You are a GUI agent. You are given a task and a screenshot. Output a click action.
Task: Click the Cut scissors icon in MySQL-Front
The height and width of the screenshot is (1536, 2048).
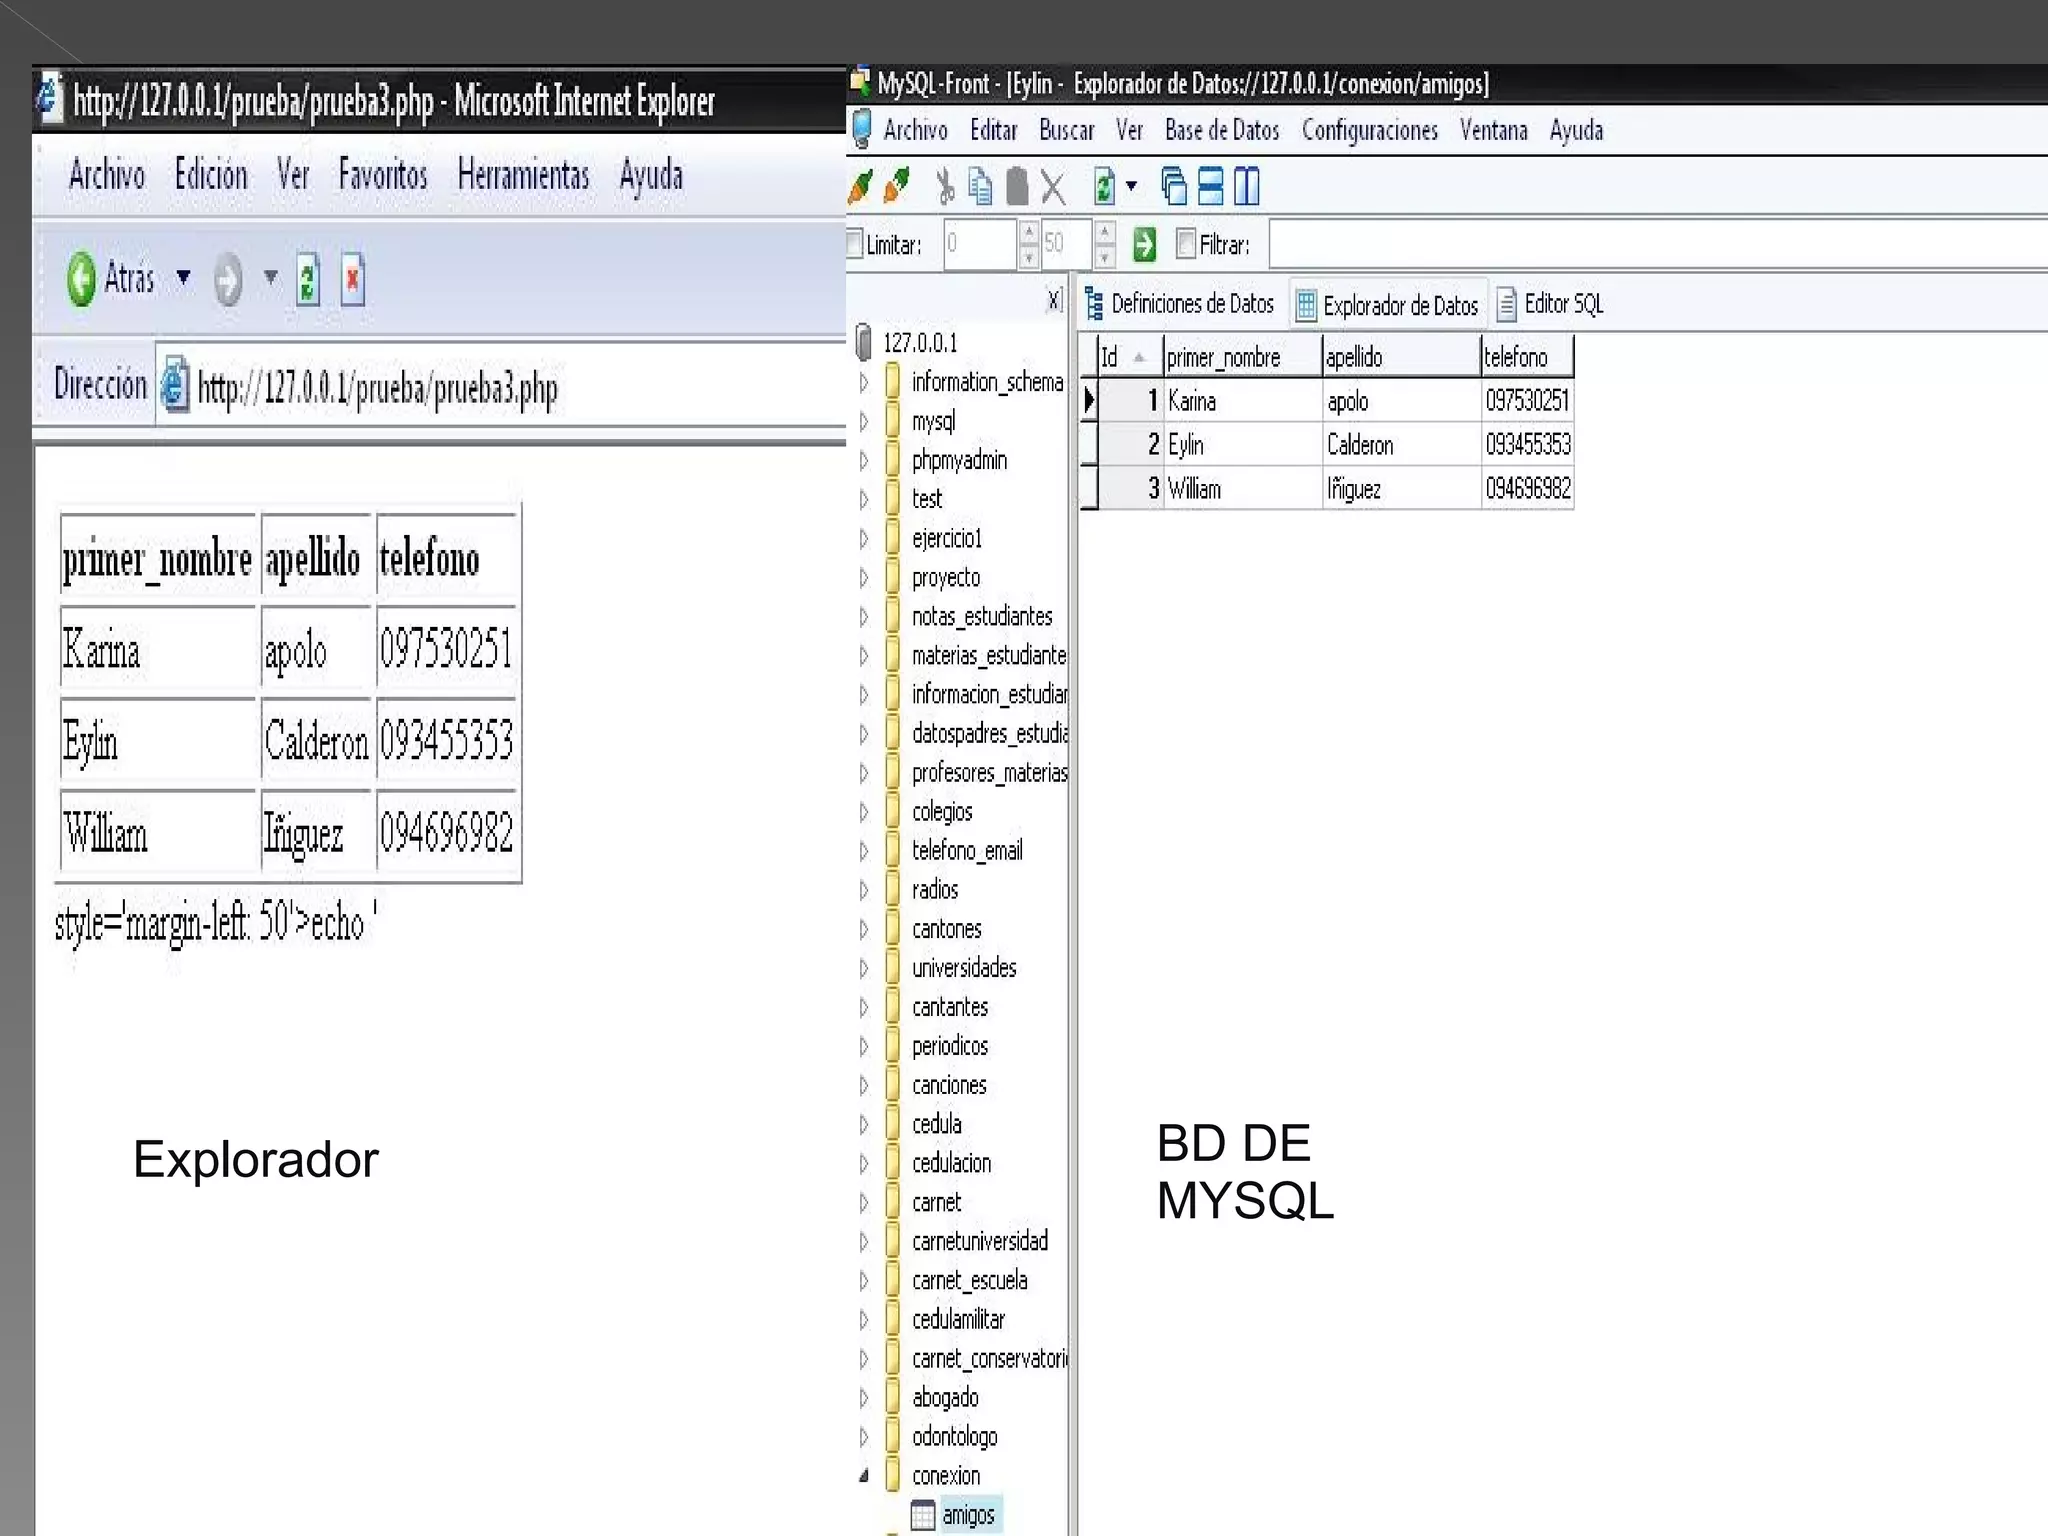click(x=944, y=186)
